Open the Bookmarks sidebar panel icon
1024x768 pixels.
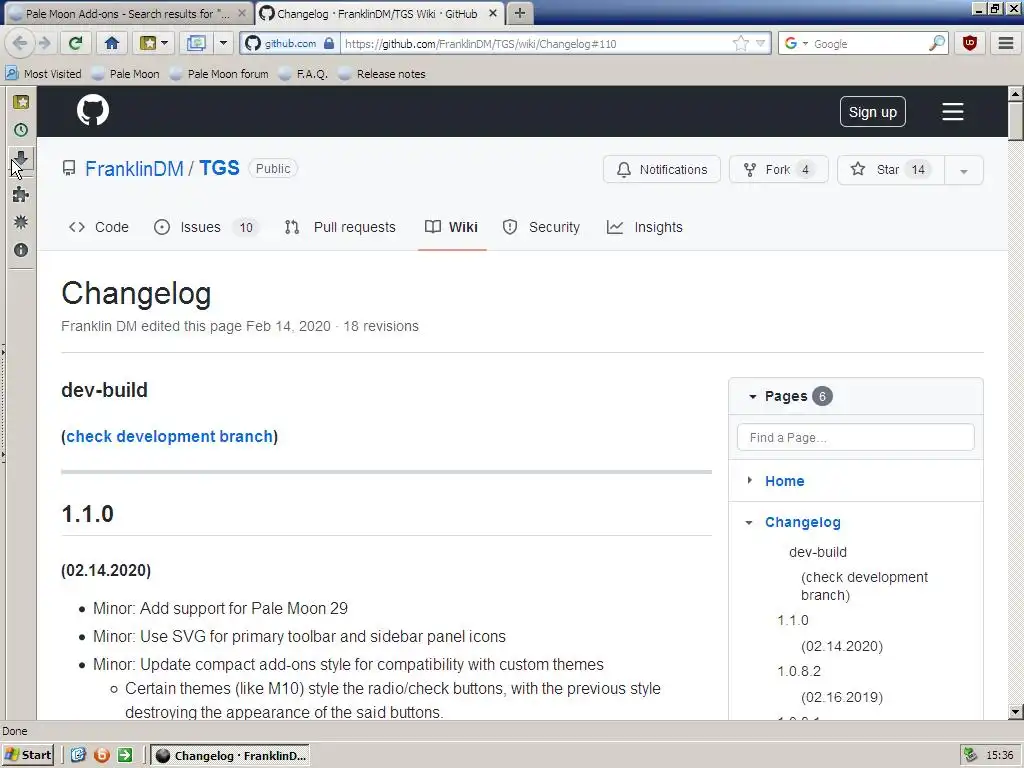pyautogui.click(x=21, y=102)
